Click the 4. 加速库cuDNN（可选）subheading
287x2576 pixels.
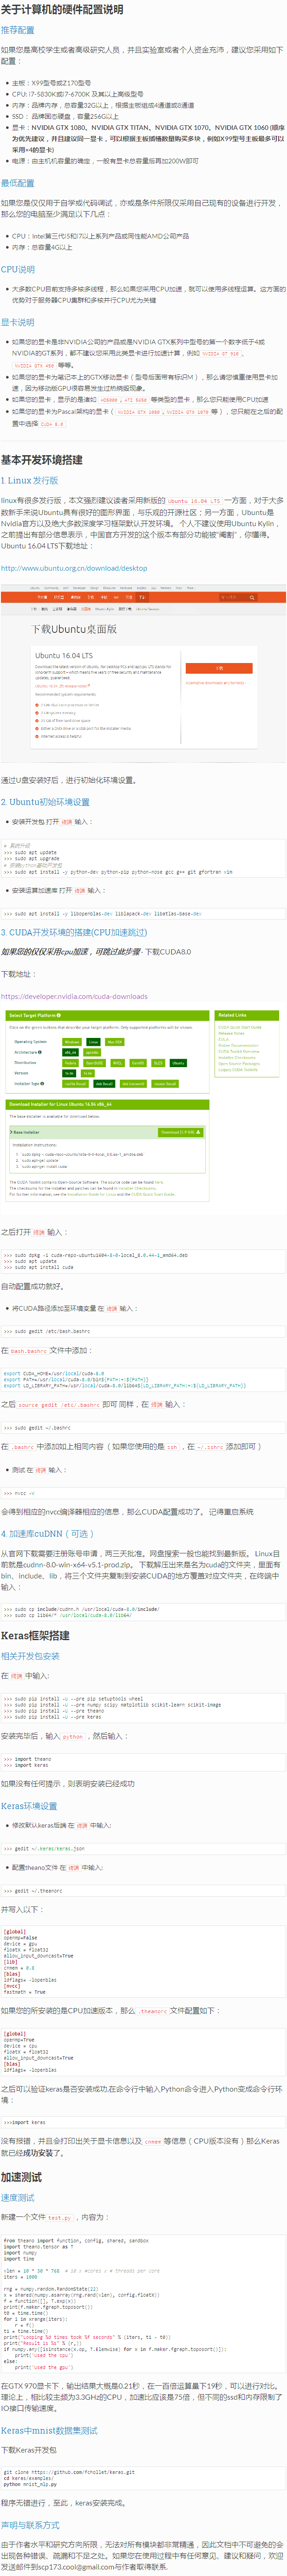coord(47,1533)
